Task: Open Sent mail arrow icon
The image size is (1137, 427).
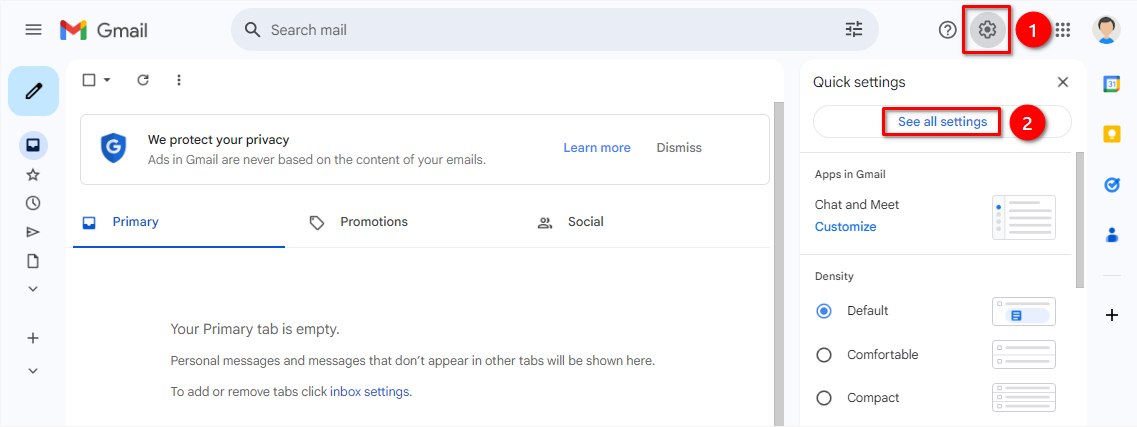Action: 33,232
